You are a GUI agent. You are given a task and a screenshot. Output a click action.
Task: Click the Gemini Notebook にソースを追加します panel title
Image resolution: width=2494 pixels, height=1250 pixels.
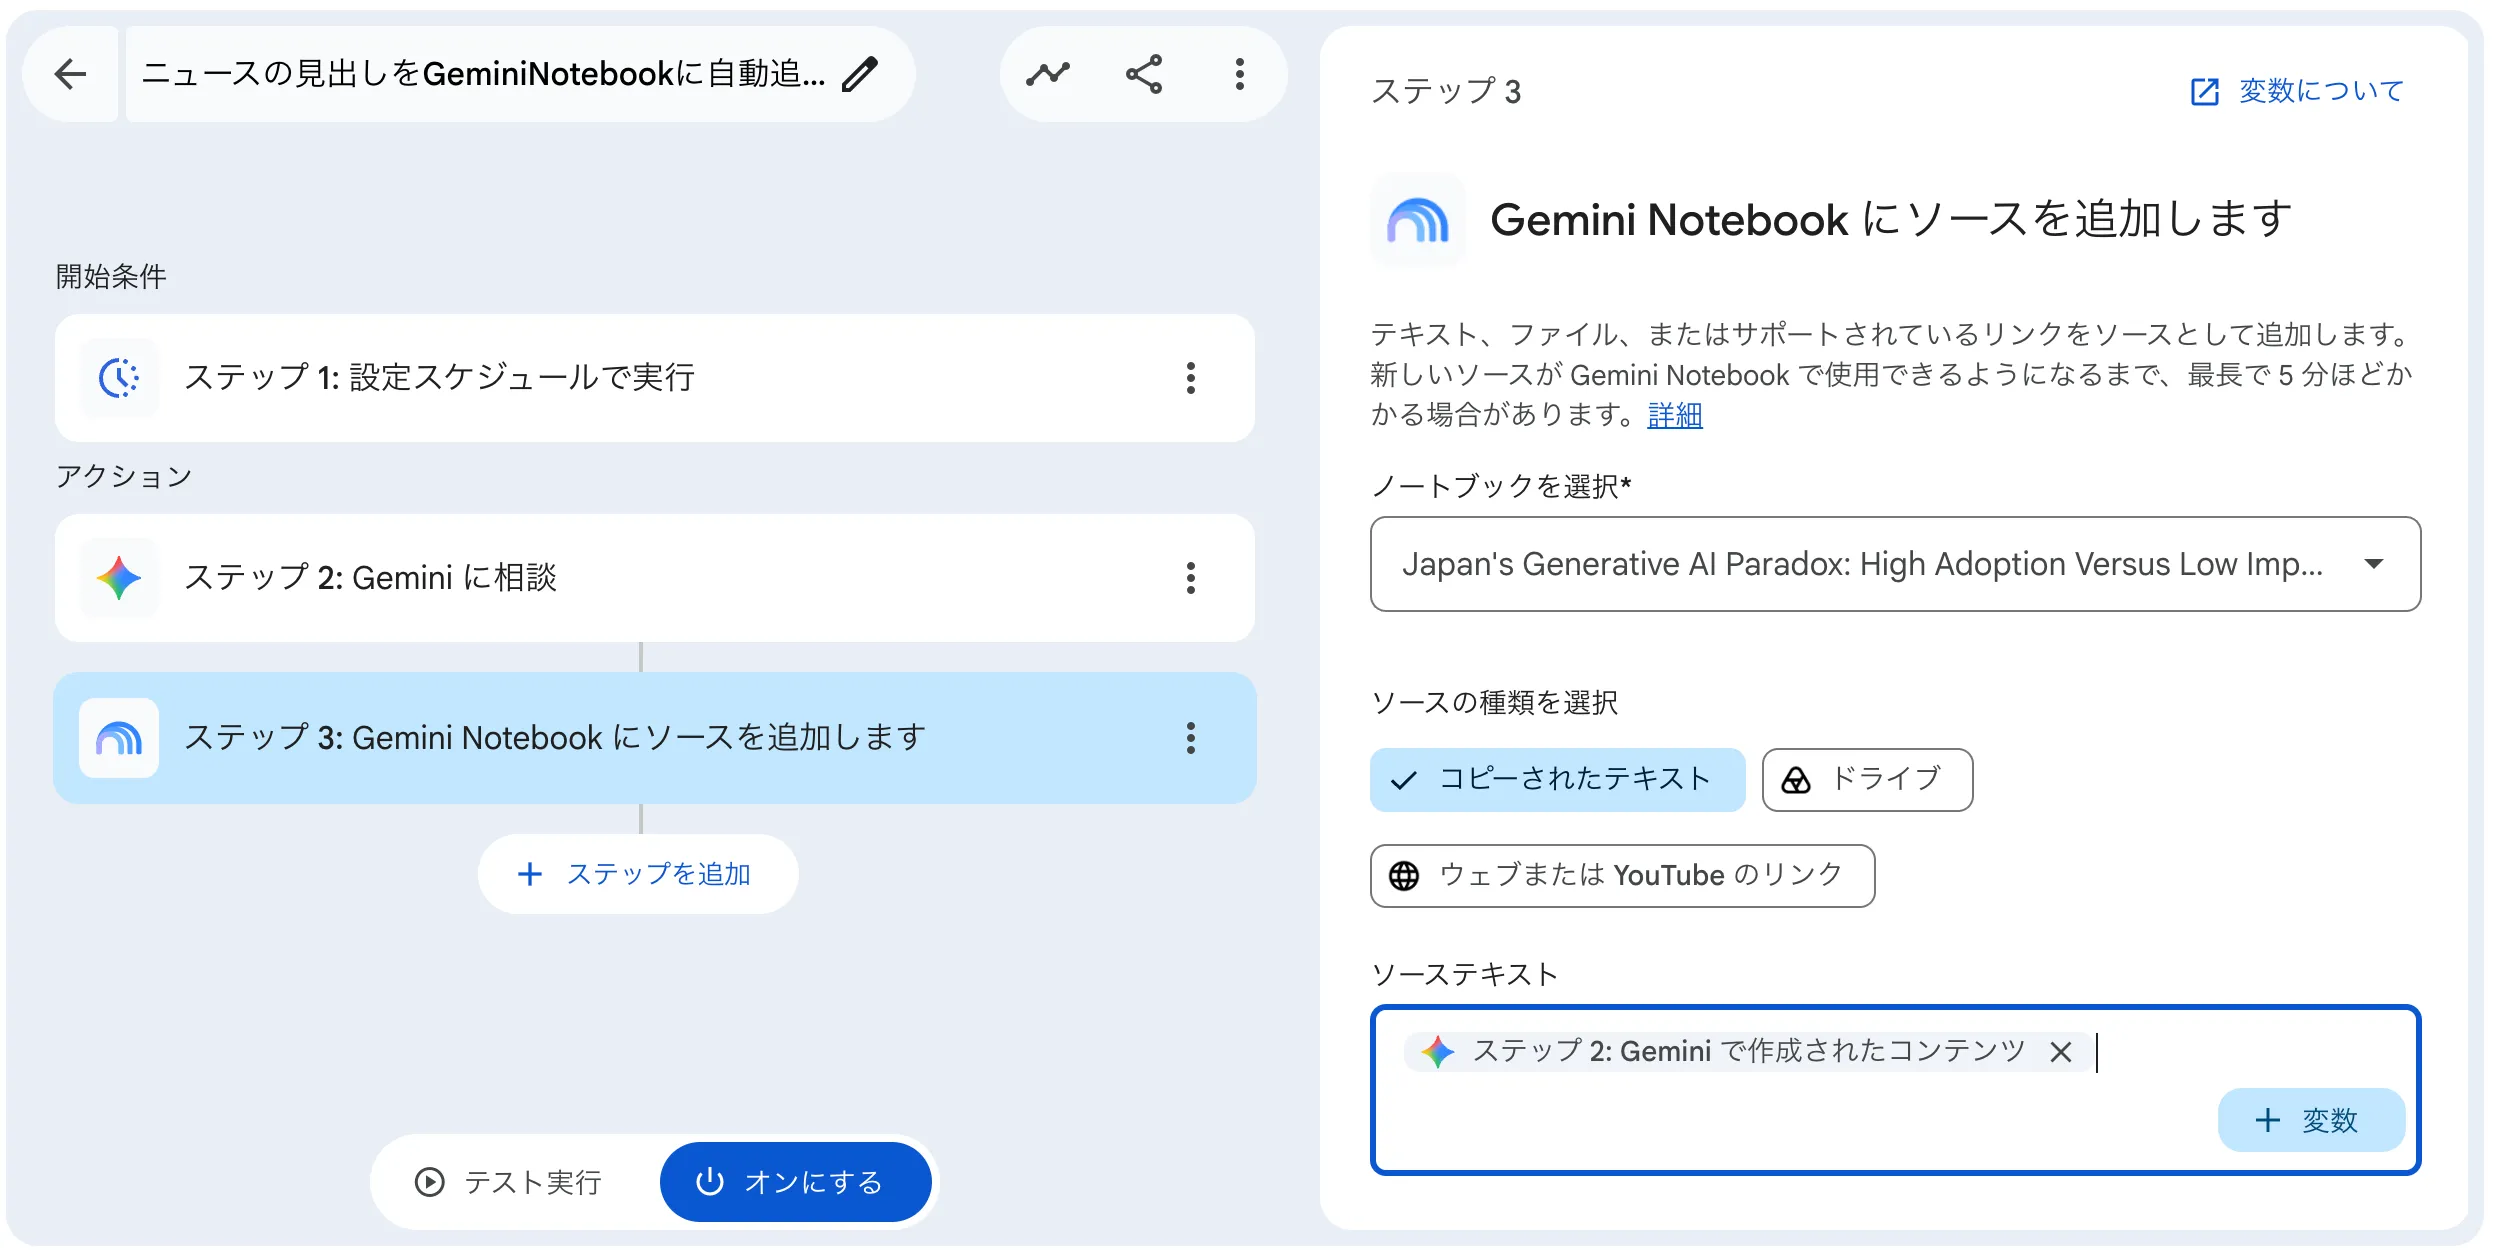tap(1891, 220)
